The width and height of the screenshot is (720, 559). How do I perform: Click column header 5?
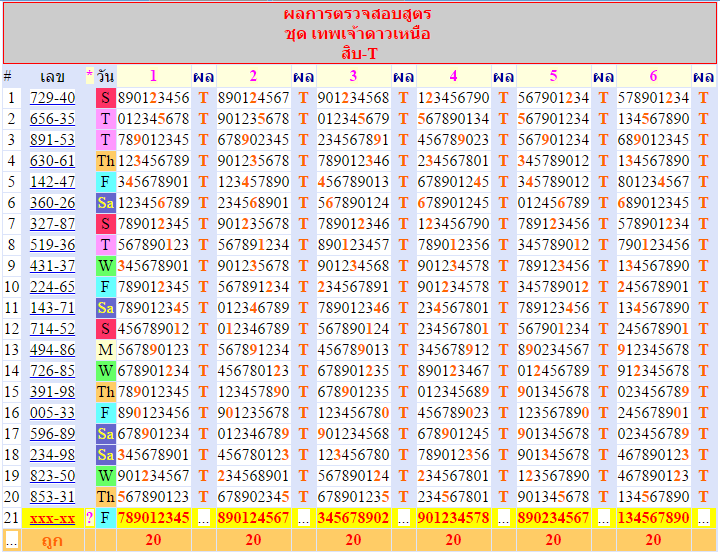(553, 76)
